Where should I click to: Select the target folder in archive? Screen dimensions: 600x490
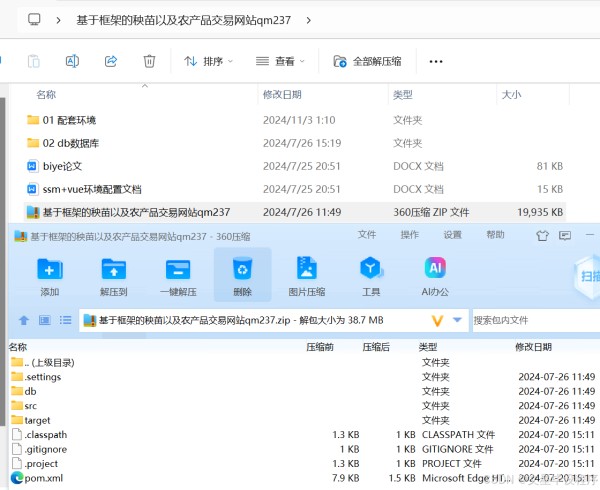coord(31,420)
